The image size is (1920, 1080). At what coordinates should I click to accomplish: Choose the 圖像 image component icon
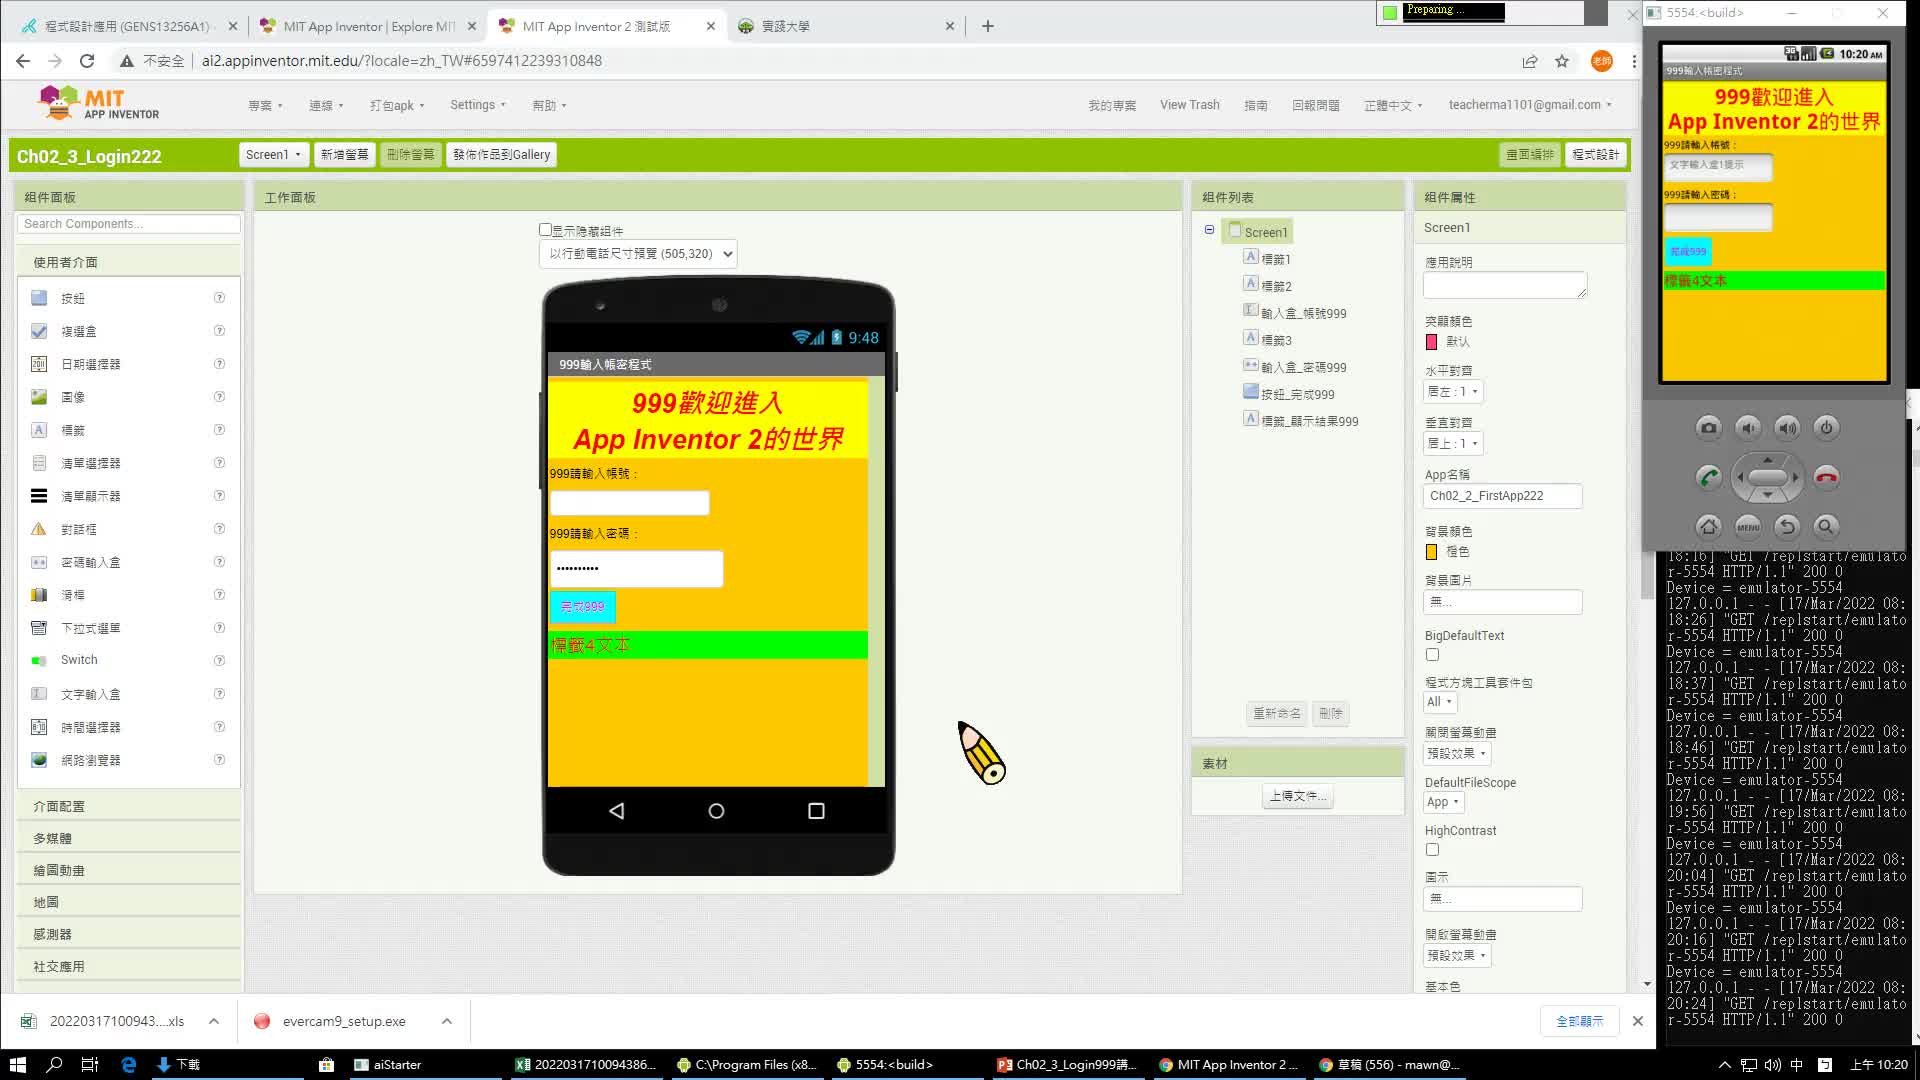tap(39, 397)
